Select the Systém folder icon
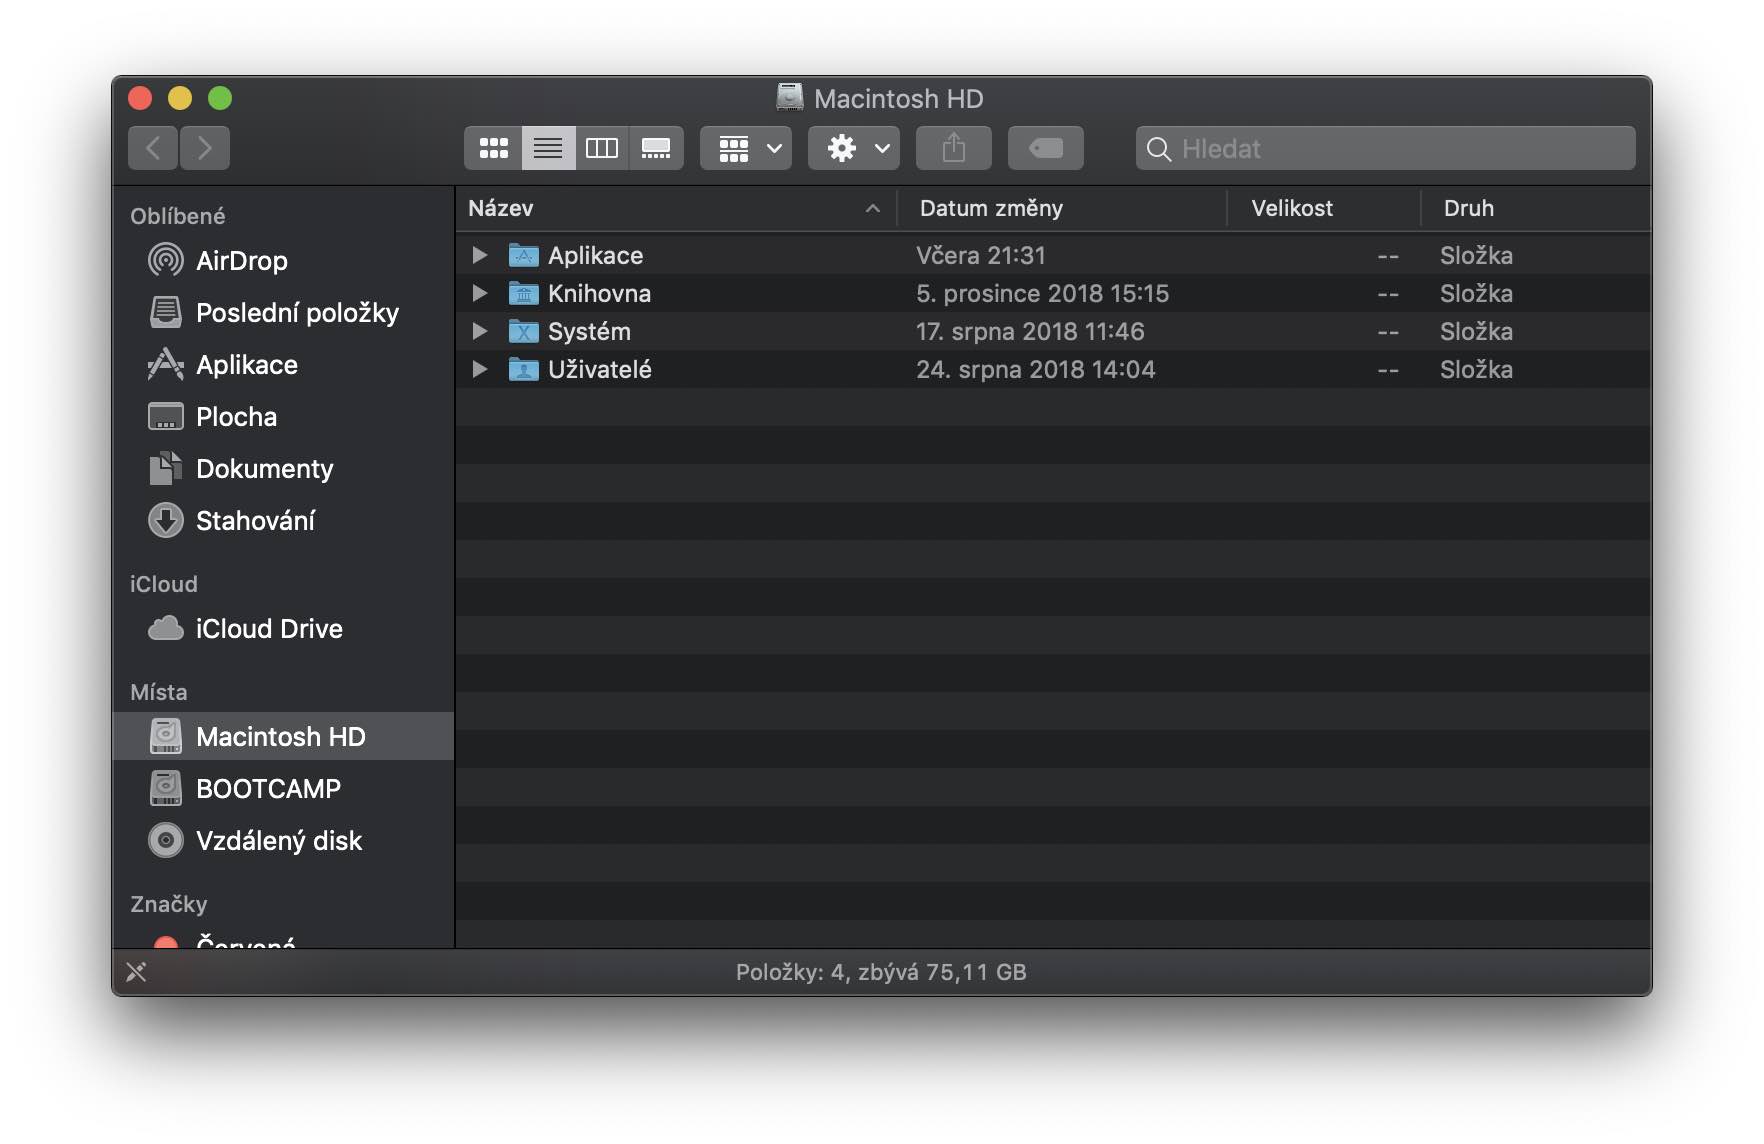Screen dimensions: 1764x1144 [x=523, y=331]
